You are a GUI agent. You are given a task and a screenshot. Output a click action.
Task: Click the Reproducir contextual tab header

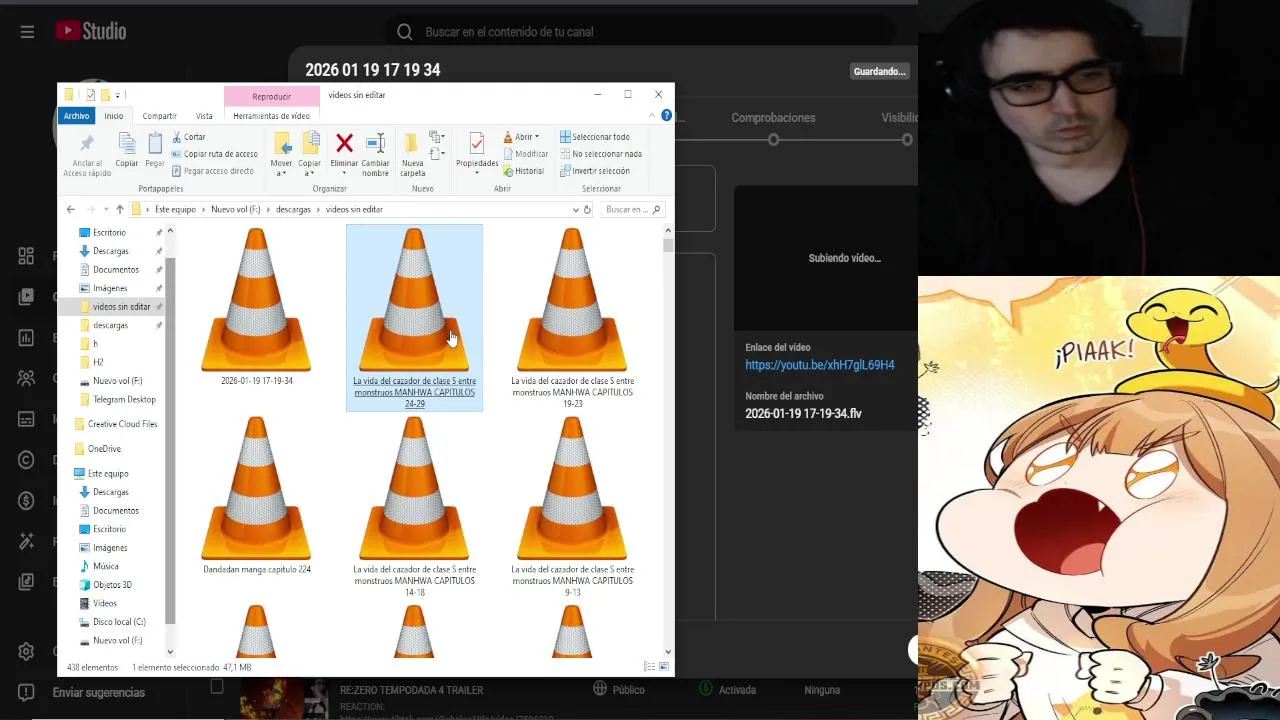[271, 96]
